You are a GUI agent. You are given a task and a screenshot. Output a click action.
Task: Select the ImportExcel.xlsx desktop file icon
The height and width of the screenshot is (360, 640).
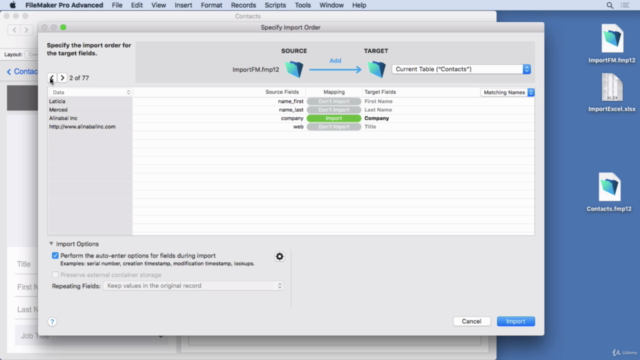click(612, 87)
